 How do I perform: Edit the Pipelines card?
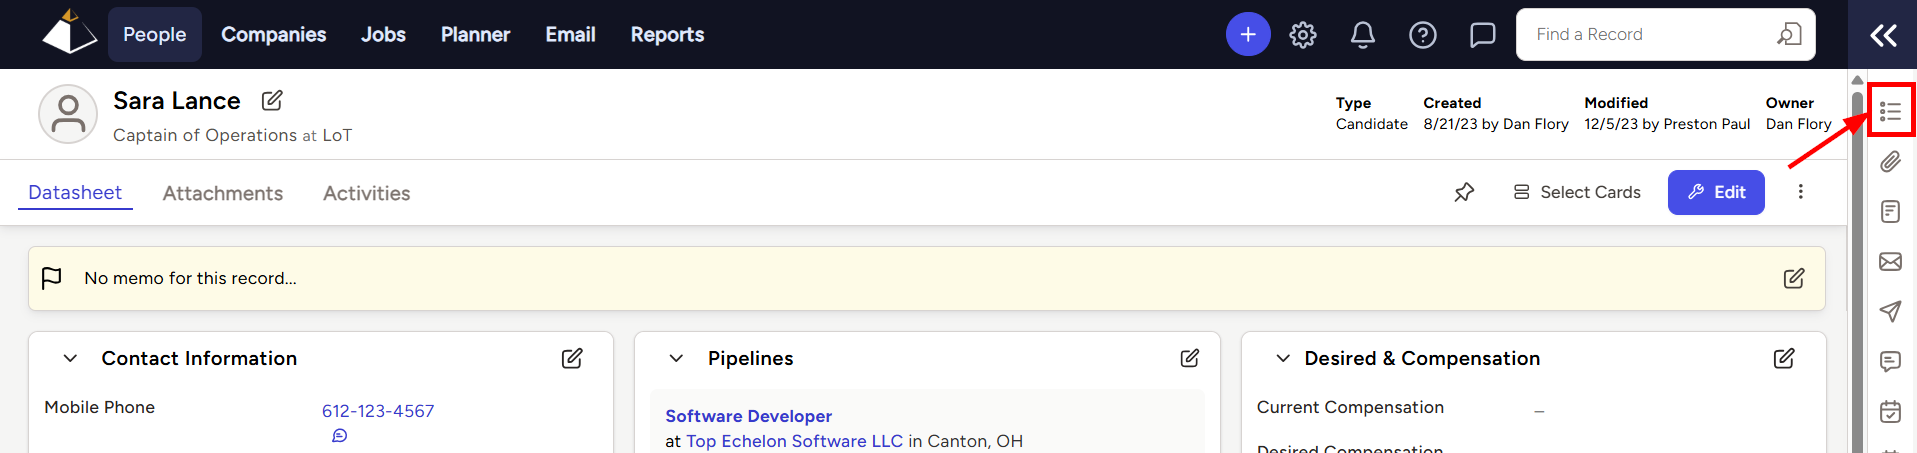coord(1190,358)
